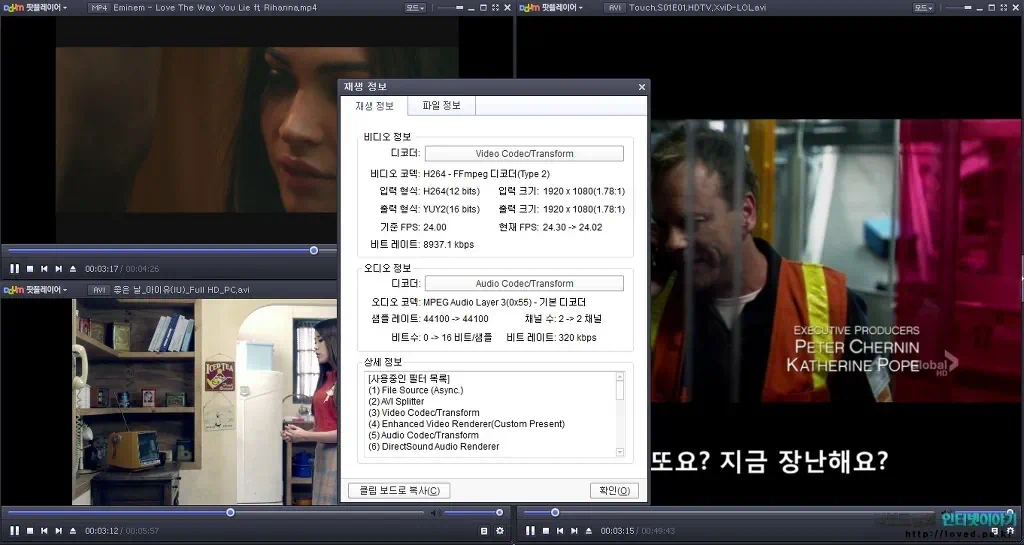The image size is (1024, 545).
Task: Adjust volume slider in IU 좋은 날 player
Action: 499,513
